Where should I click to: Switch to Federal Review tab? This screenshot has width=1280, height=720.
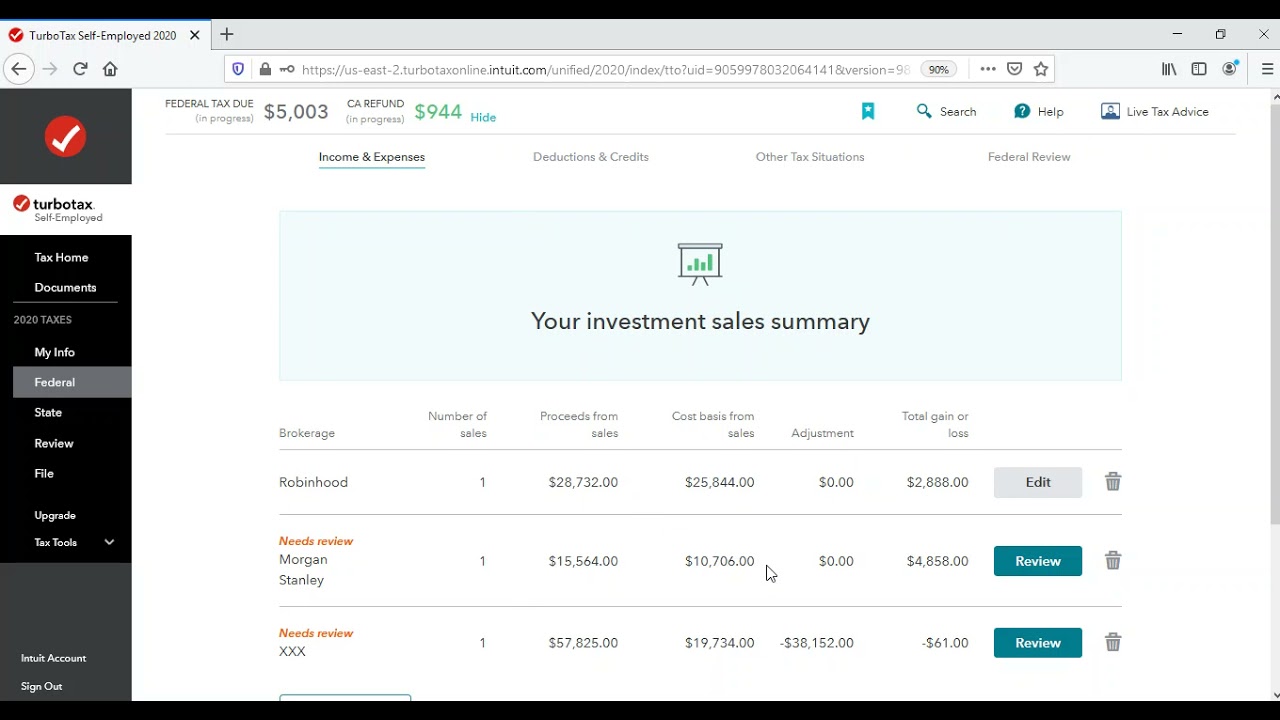click(1029, 157)
